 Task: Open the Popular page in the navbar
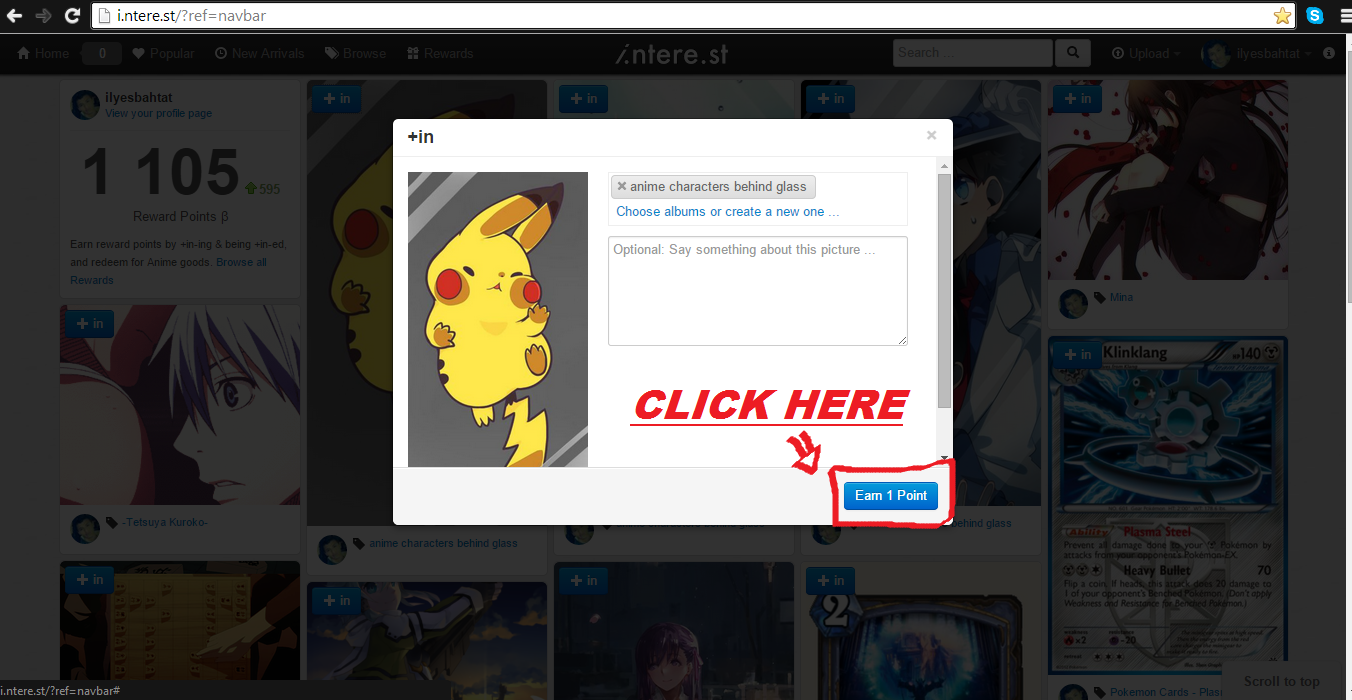tap(163, 53)
